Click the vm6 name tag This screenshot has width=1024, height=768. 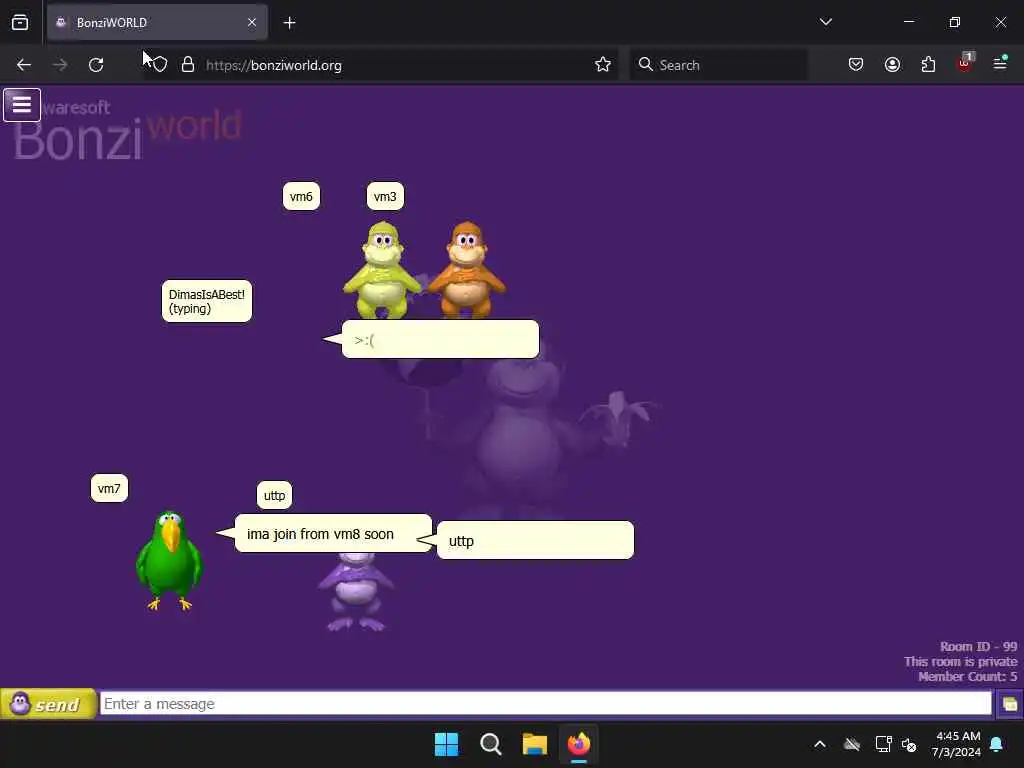[301, 197]
